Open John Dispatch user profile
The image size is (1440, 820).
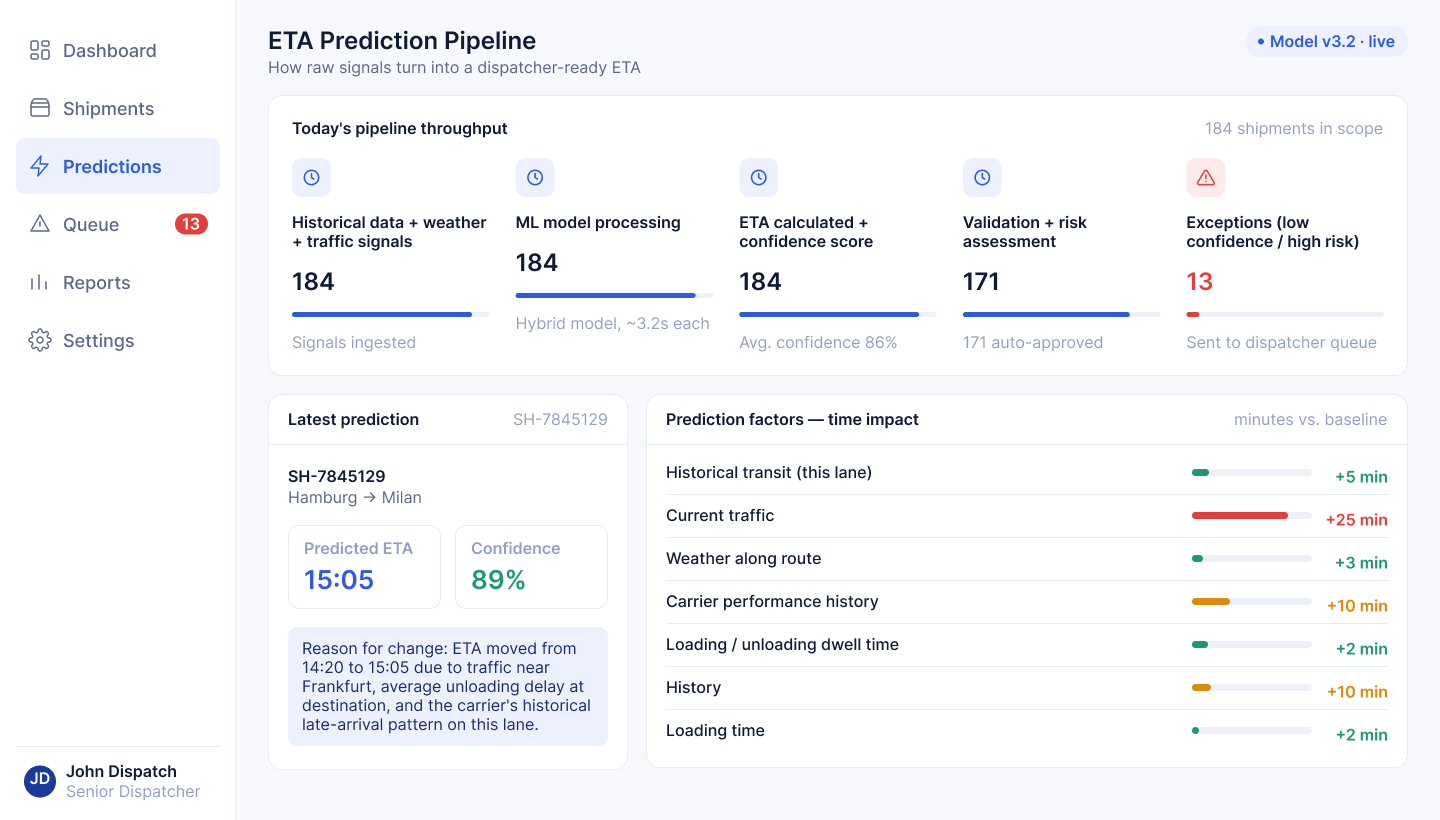point(118,781)
